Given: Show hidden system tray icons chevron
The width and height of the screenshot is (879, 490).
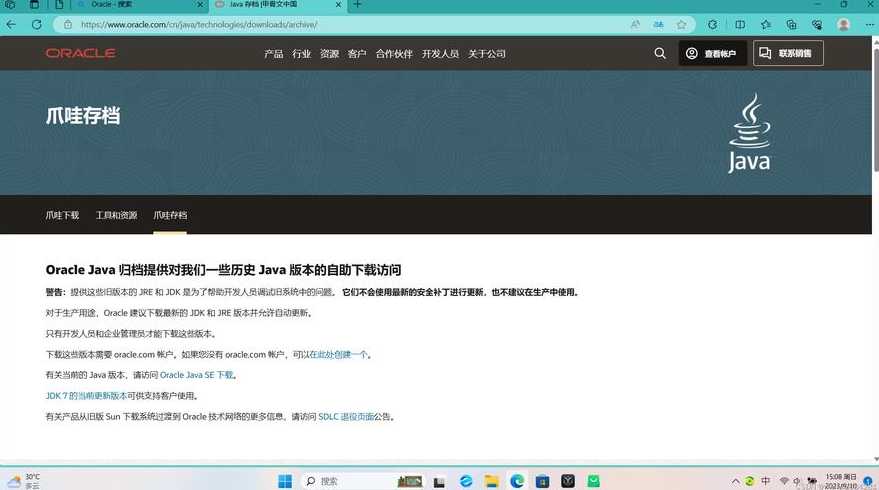Looking at the screenshot, I should coord(735,481).
